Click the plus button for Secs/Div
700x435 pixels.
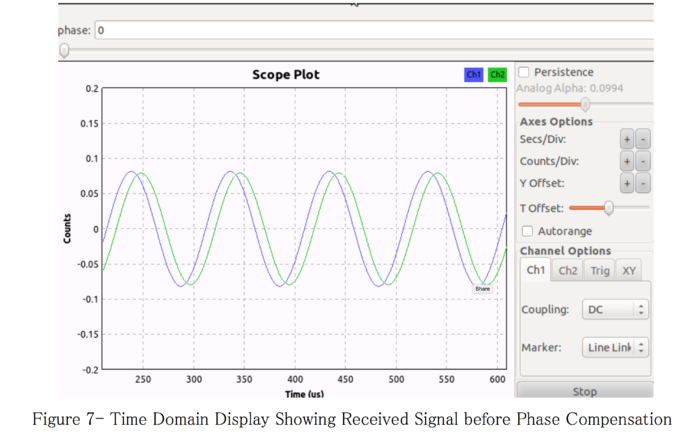(627, 140)
